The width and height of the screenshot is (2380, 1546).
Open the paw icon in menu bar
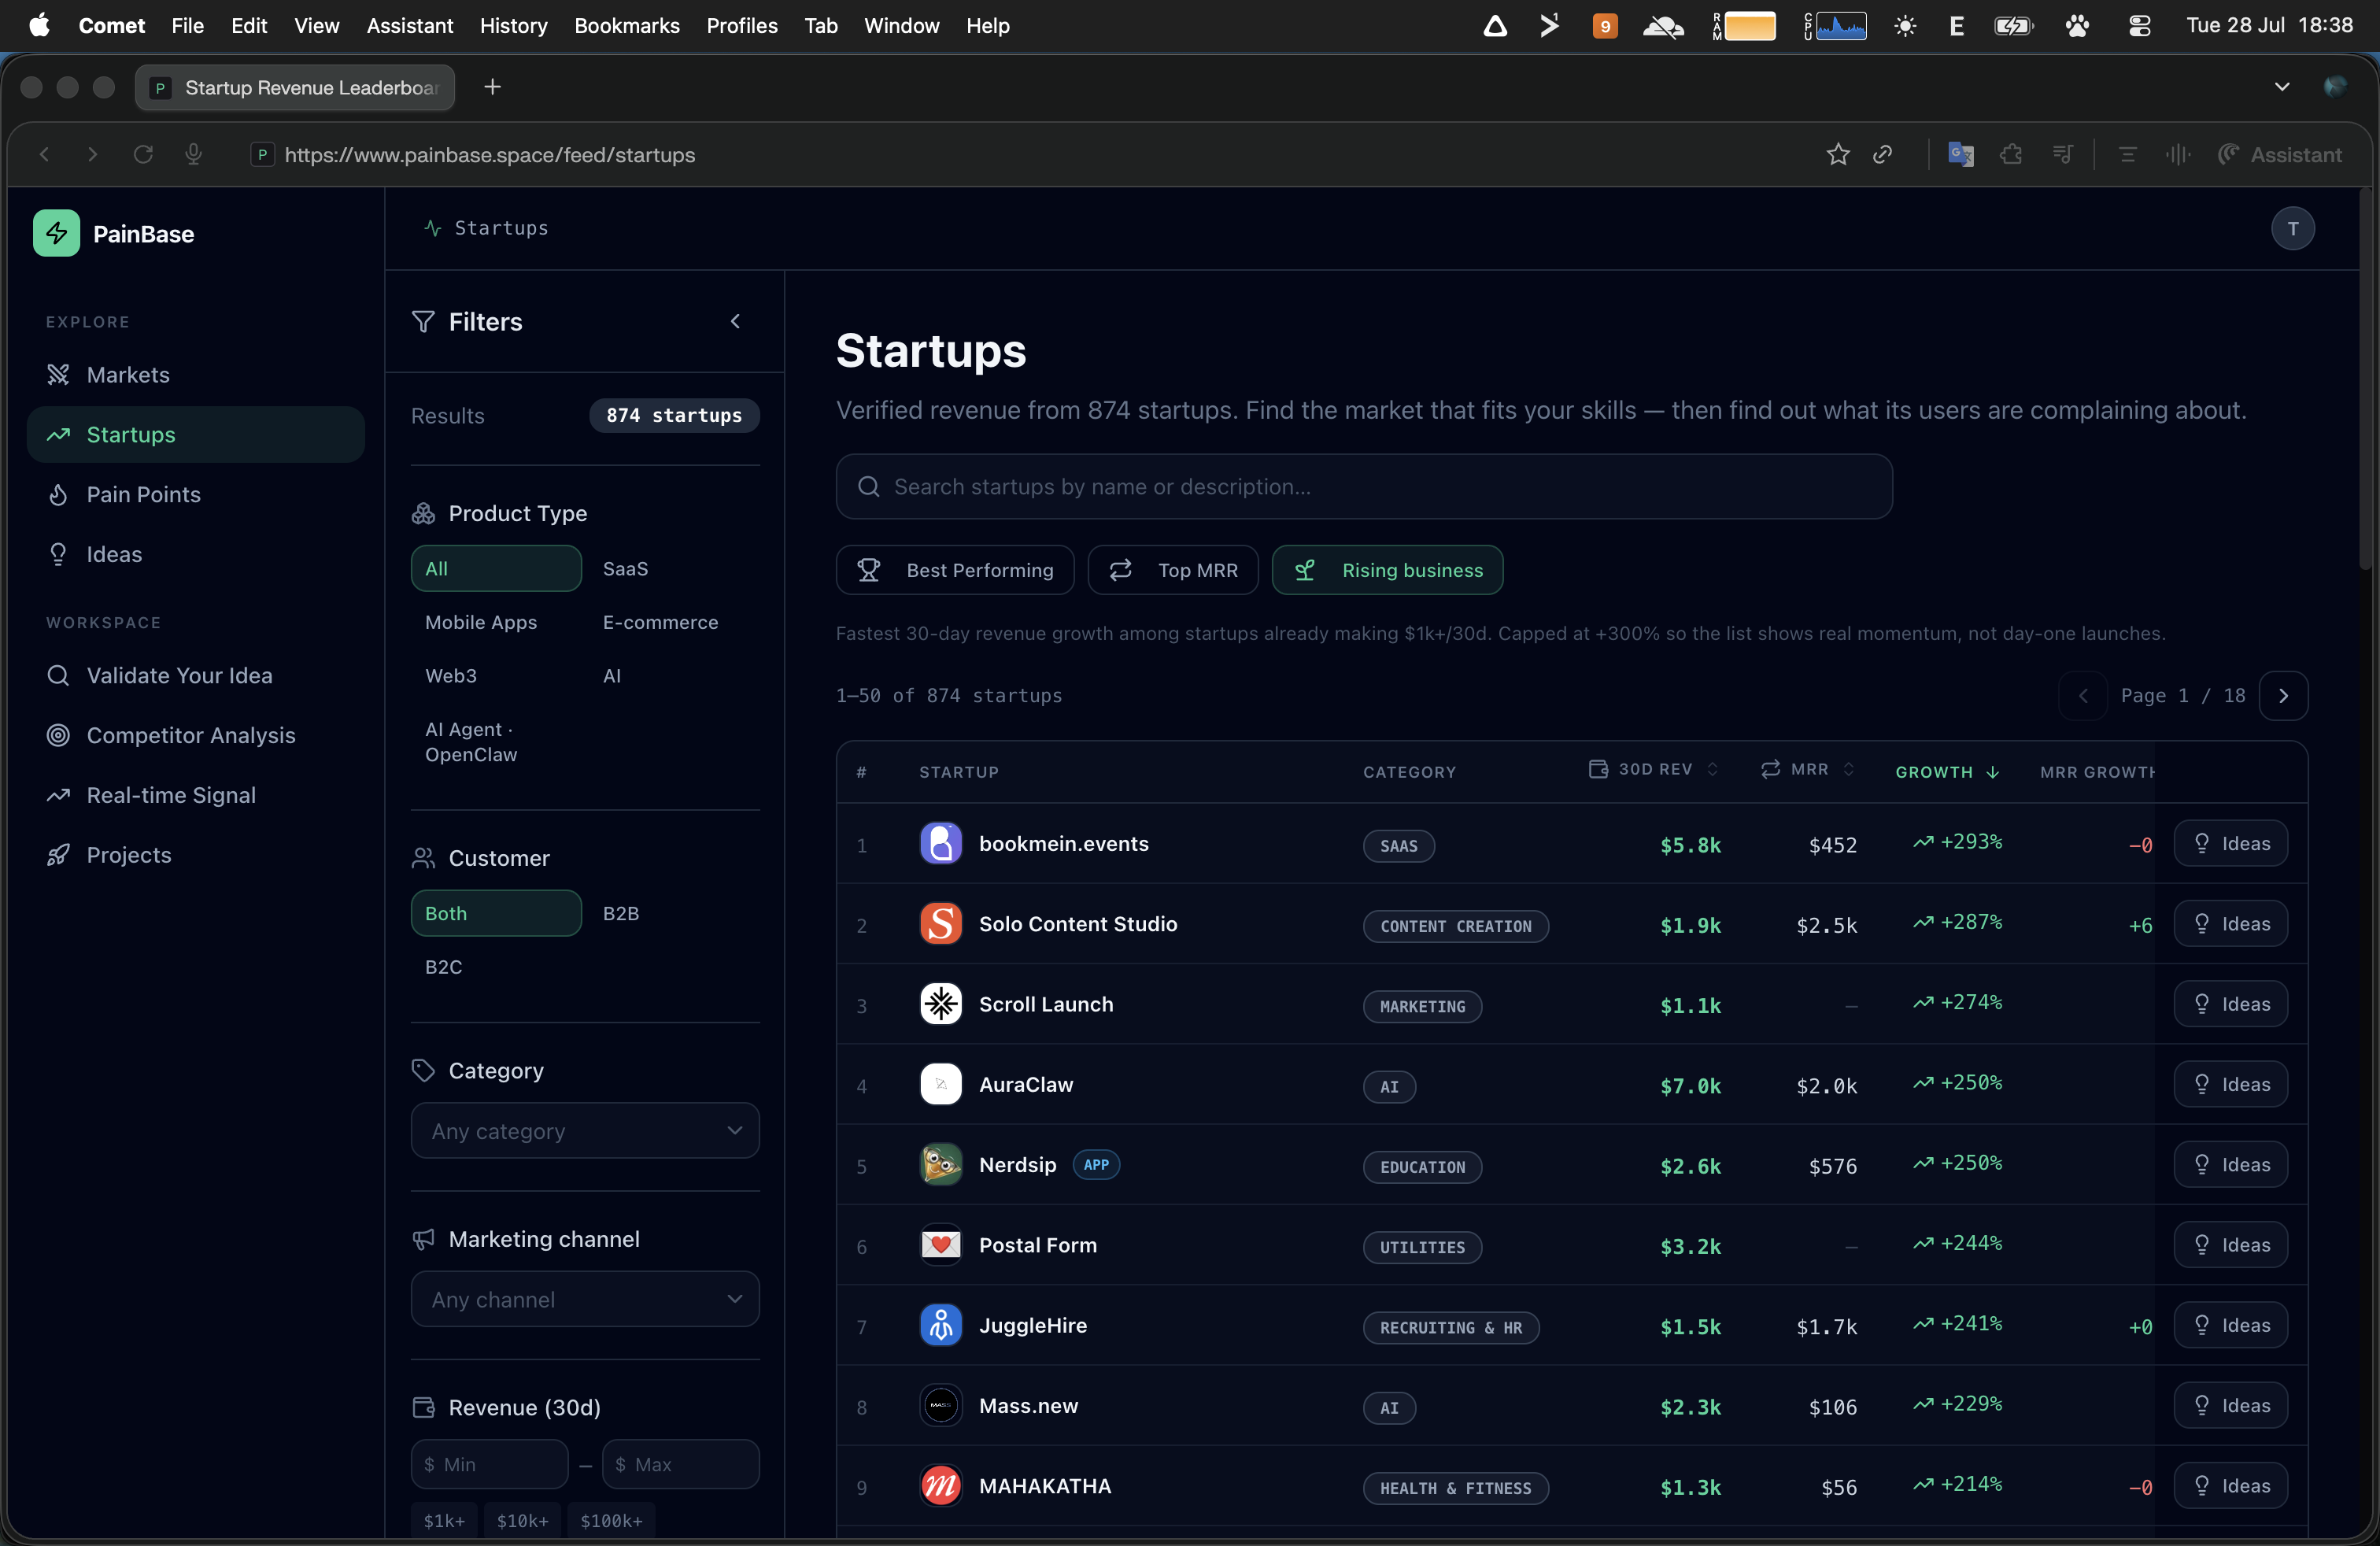[2077, 26]
